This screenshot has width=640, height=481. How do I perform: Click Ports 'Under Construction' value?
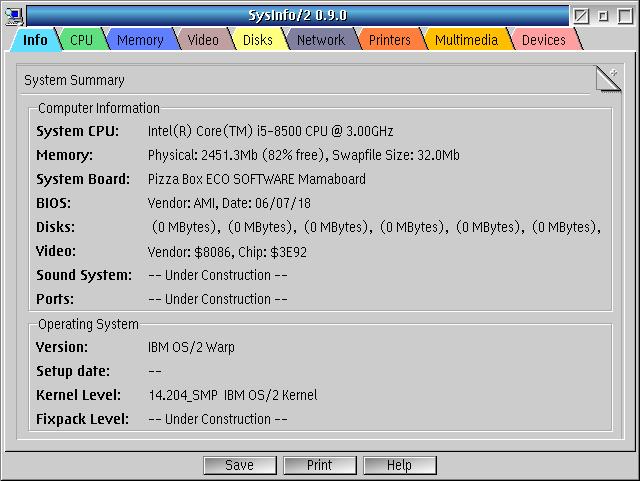[218, 299]
